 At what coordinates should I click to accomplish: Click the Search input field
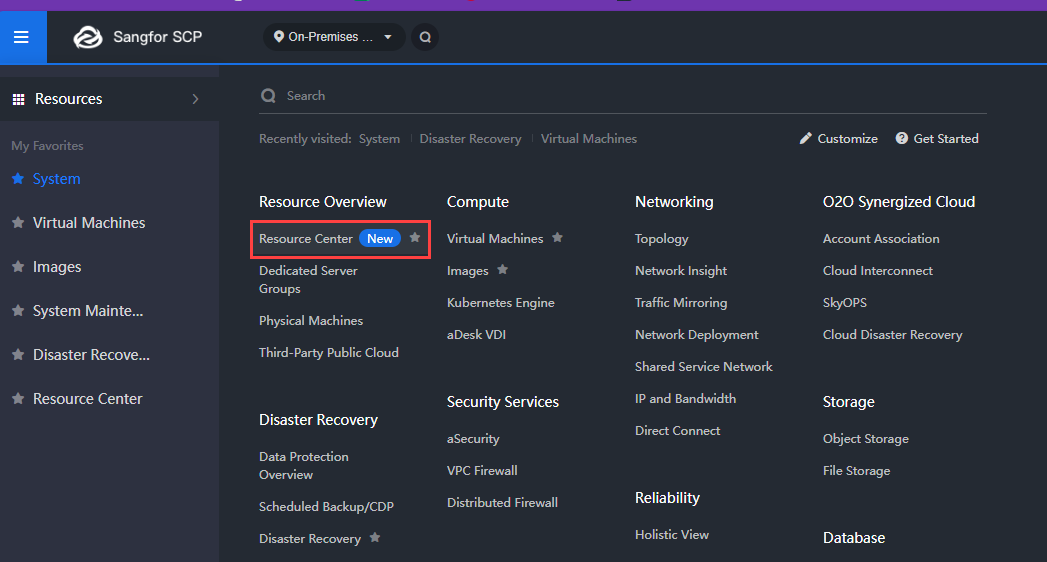coord(622,96)
